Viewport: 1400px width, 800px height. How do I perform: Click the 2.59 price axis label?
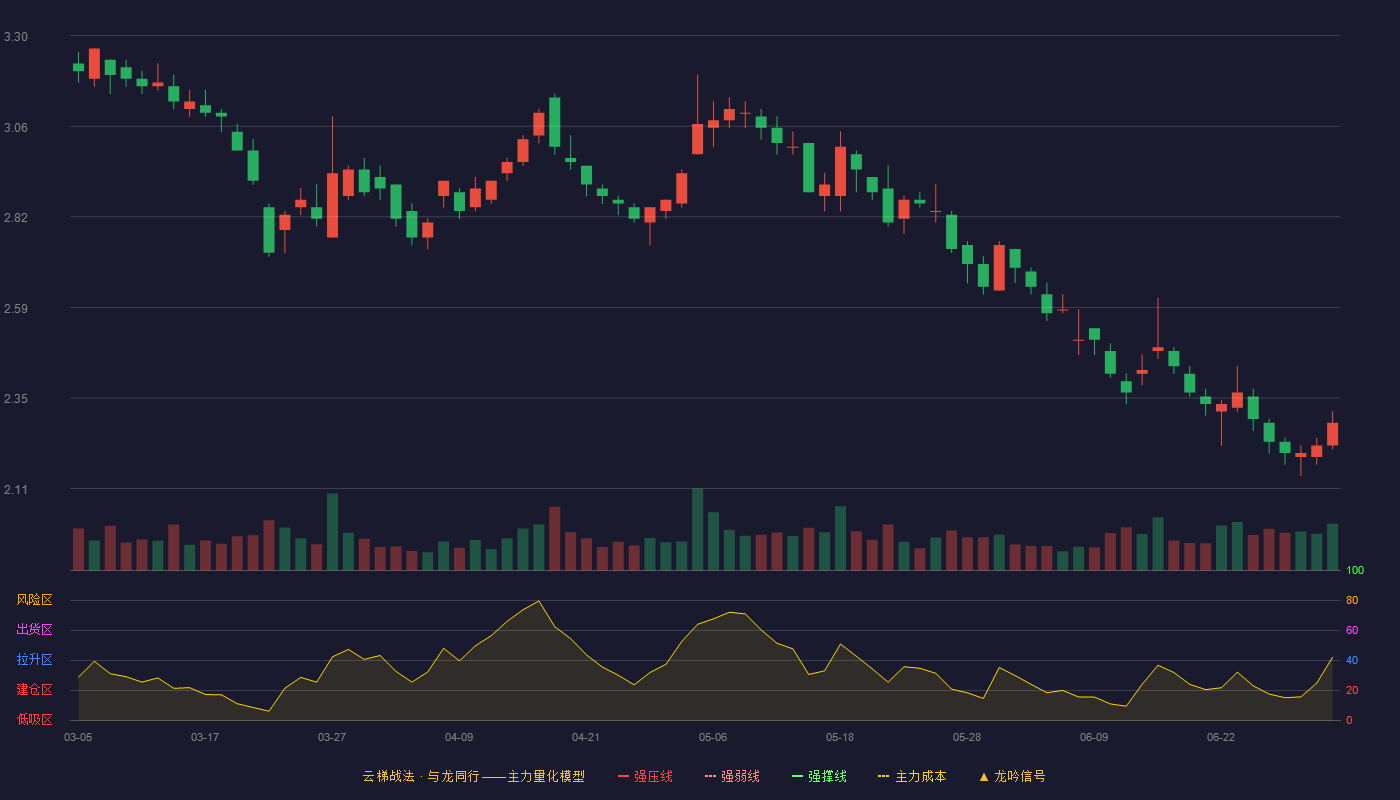coord(16,309)
